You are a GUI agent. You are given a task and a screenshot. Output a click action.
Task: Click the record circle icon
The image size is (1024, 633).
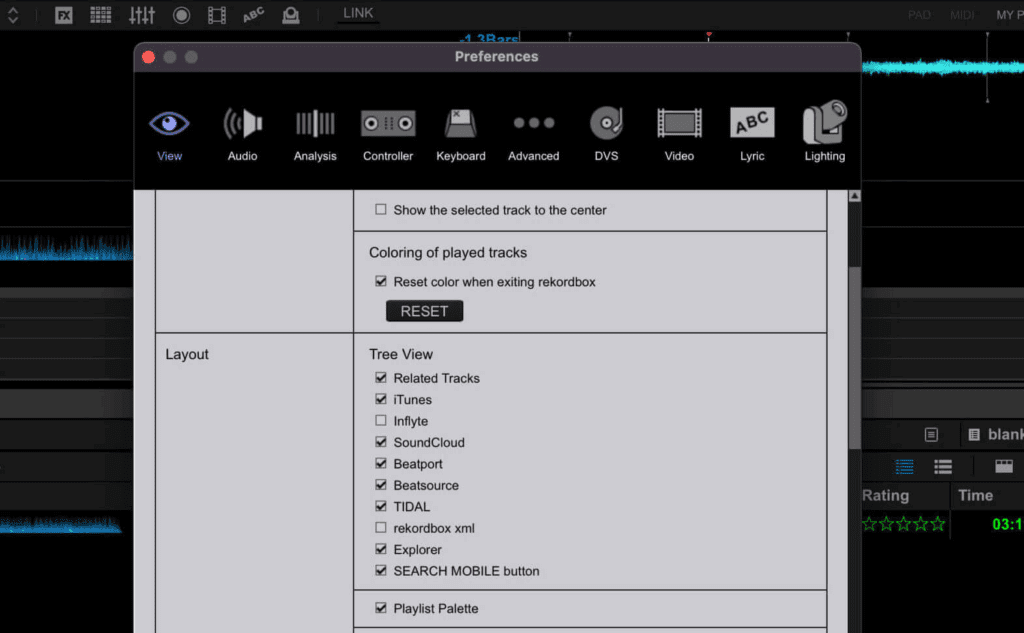[181, 15]
